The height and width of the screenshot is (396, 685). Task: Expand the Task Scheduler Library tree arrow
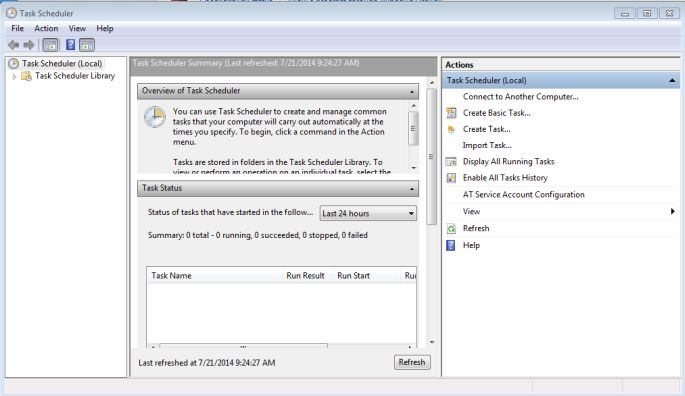click(14, 76)
